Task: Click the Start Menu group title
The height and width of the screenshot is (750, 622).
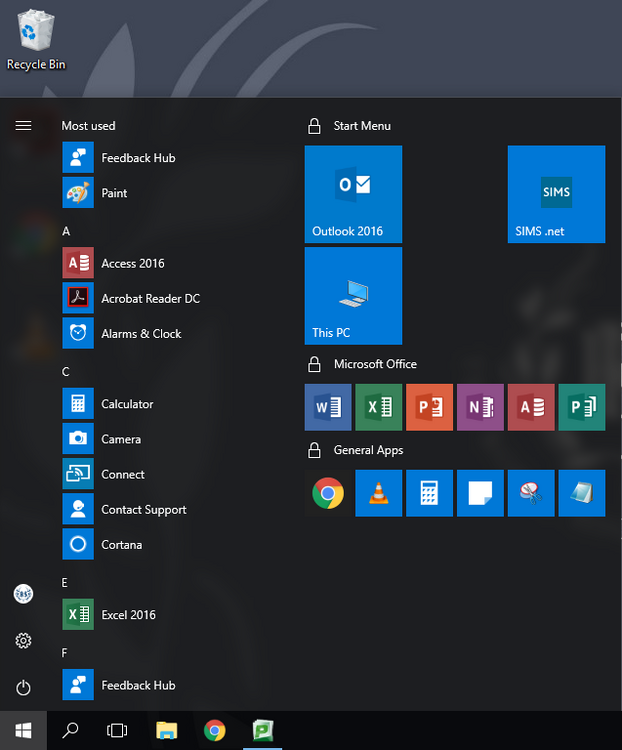Action: [362, 126]
